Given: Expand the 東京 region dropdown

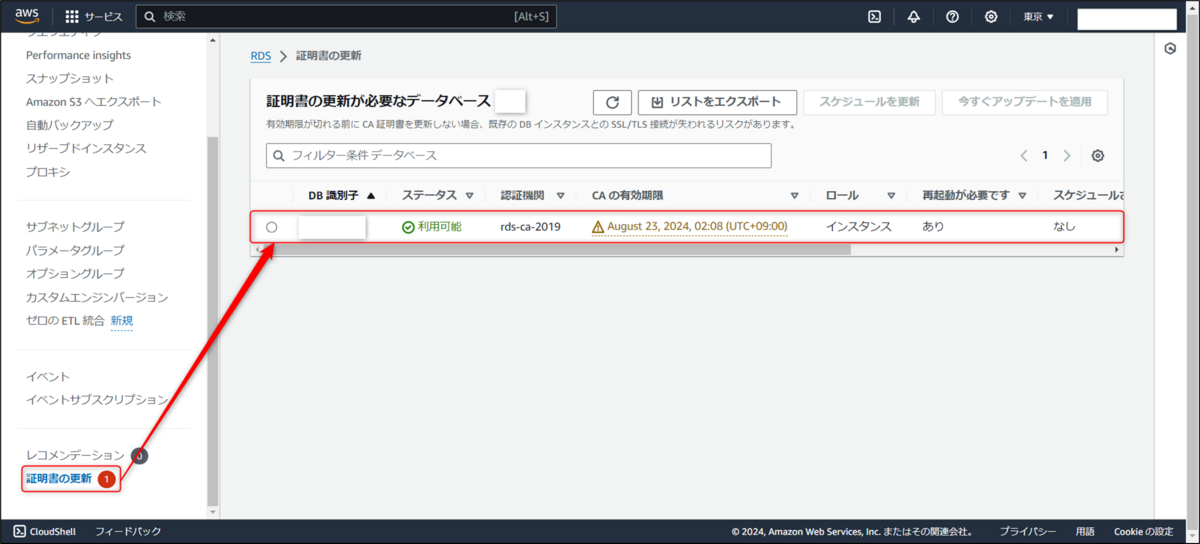Looking at the screenshot, I should tap(1039, 17).
